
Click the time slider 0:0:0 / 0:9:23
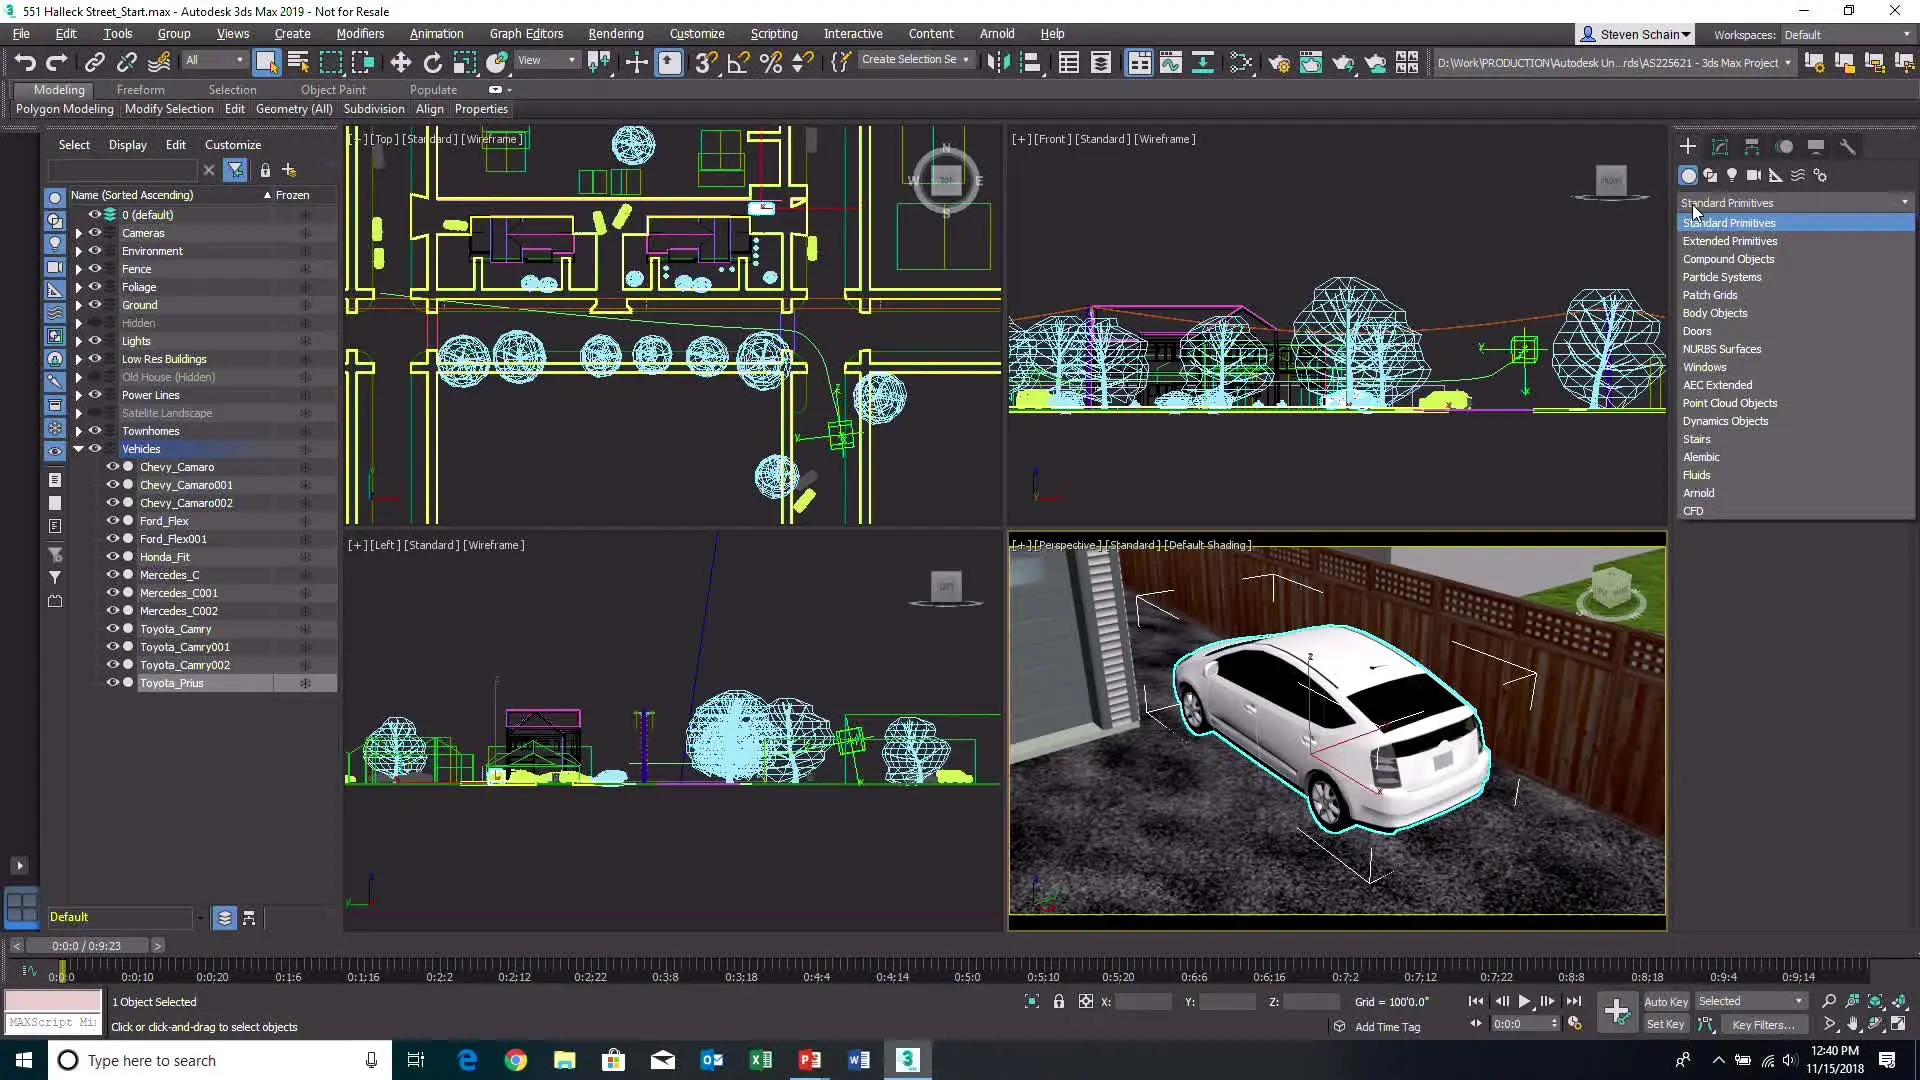pos(86,946)
